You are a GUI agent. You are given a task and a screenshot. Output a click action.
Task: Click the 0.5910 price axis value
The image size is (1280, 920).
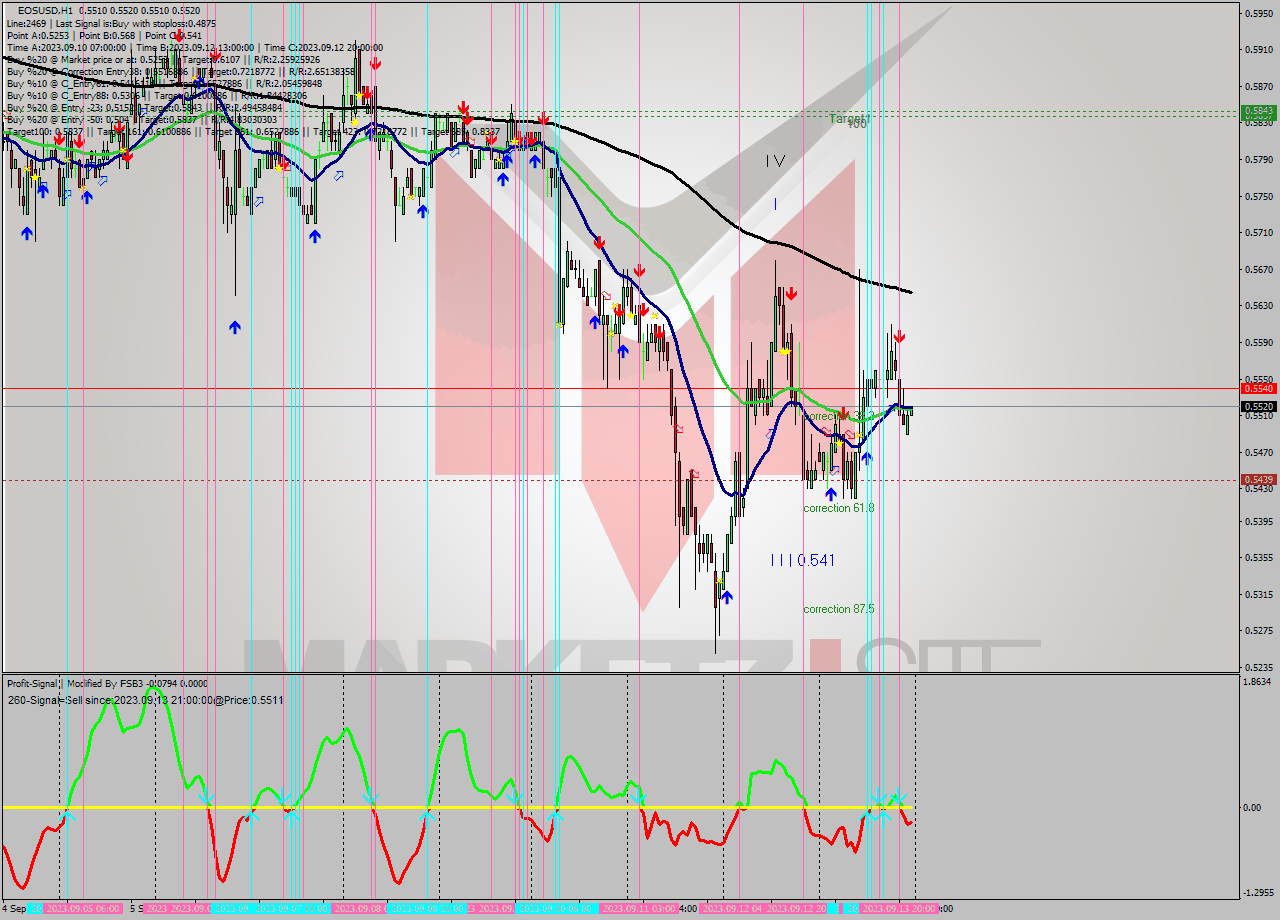coord(1258,48)
